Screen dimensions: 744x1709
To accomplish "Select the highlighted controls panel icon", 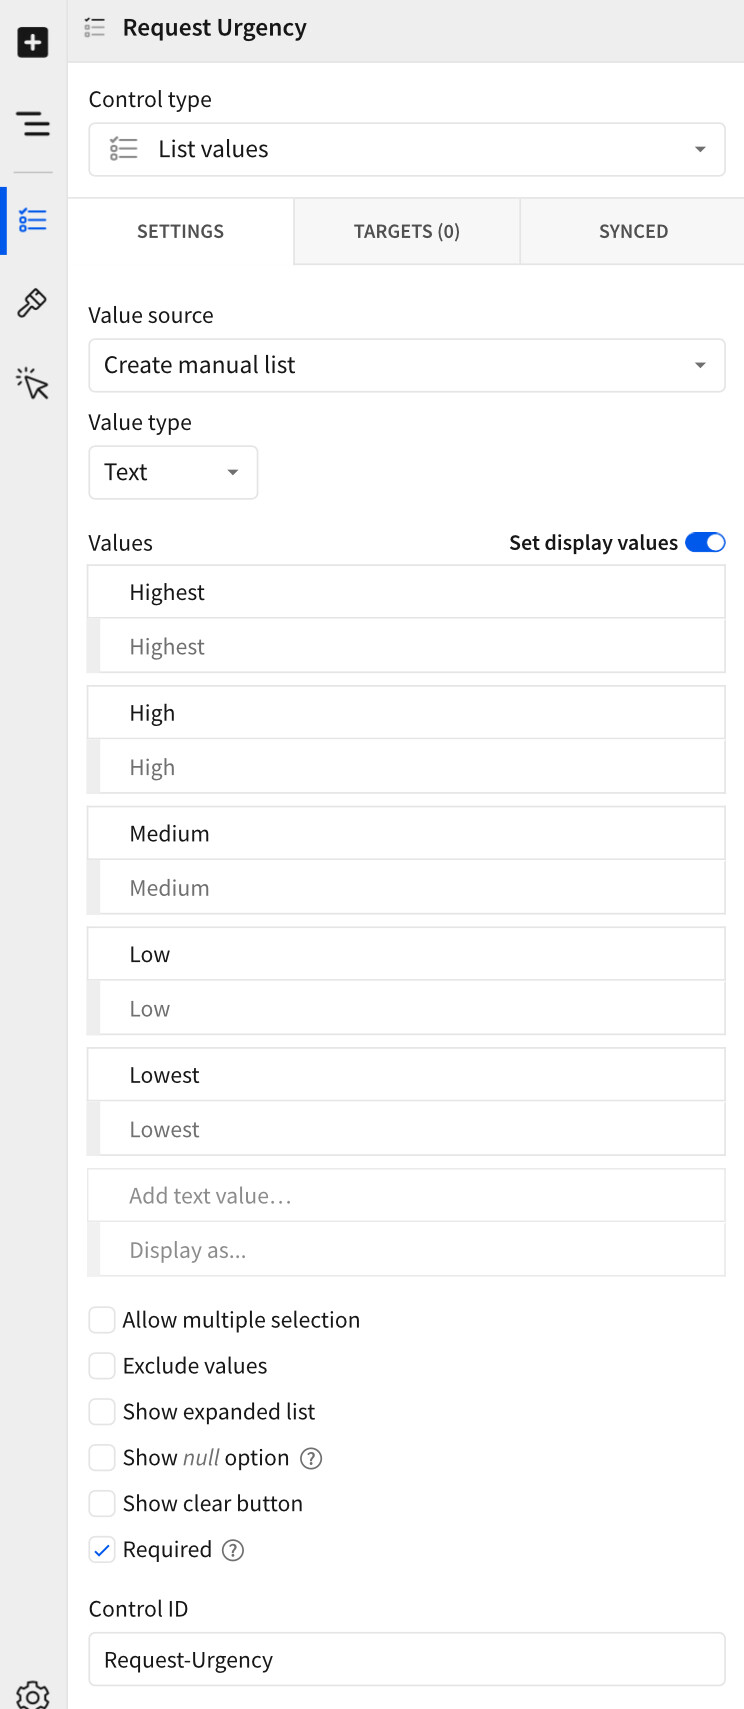I will pyautogui.click(x=33, y=220).
